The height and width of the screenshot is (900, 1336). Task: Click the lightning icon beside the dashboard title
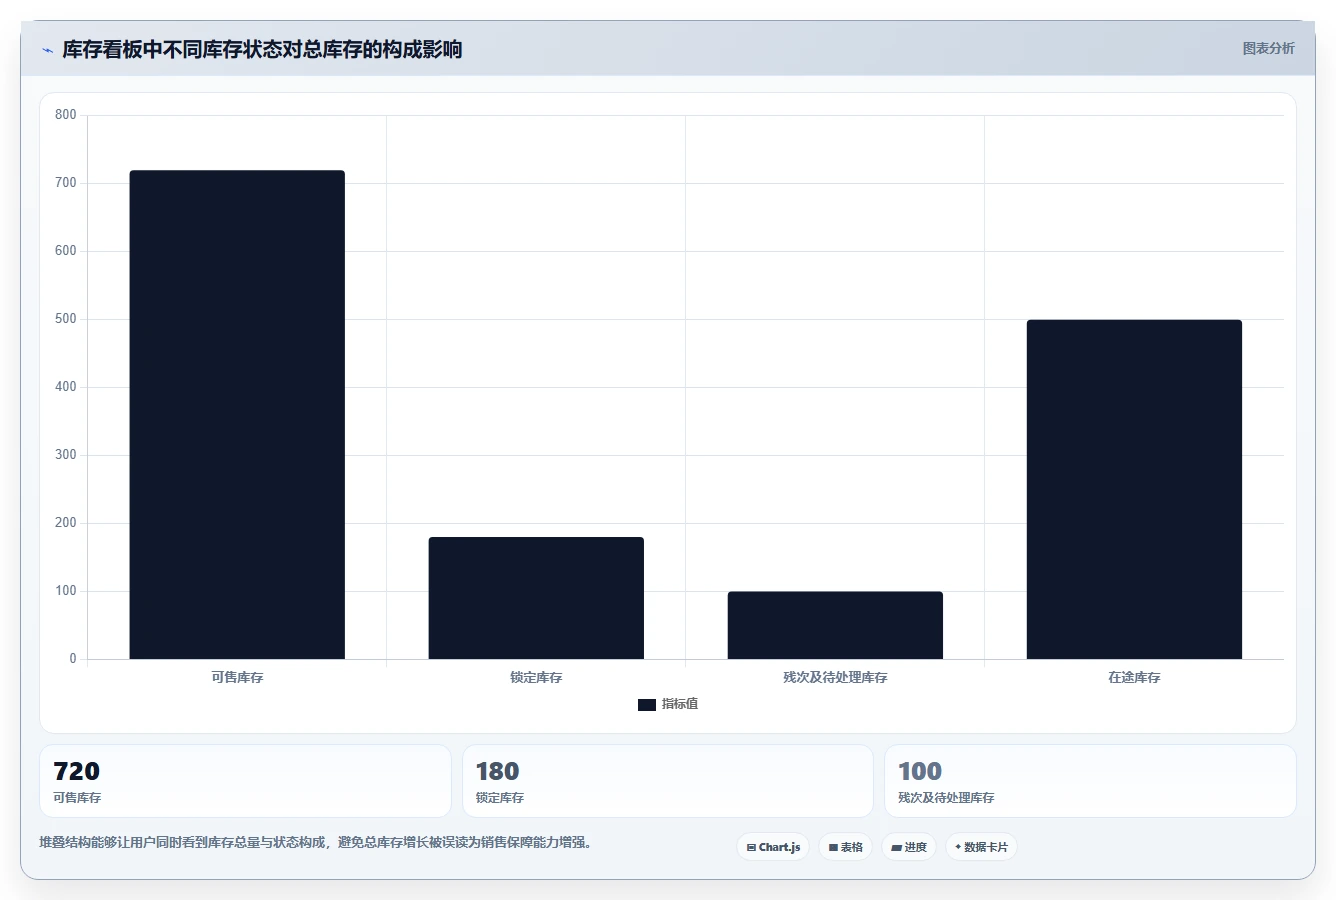tap(47, 50)
